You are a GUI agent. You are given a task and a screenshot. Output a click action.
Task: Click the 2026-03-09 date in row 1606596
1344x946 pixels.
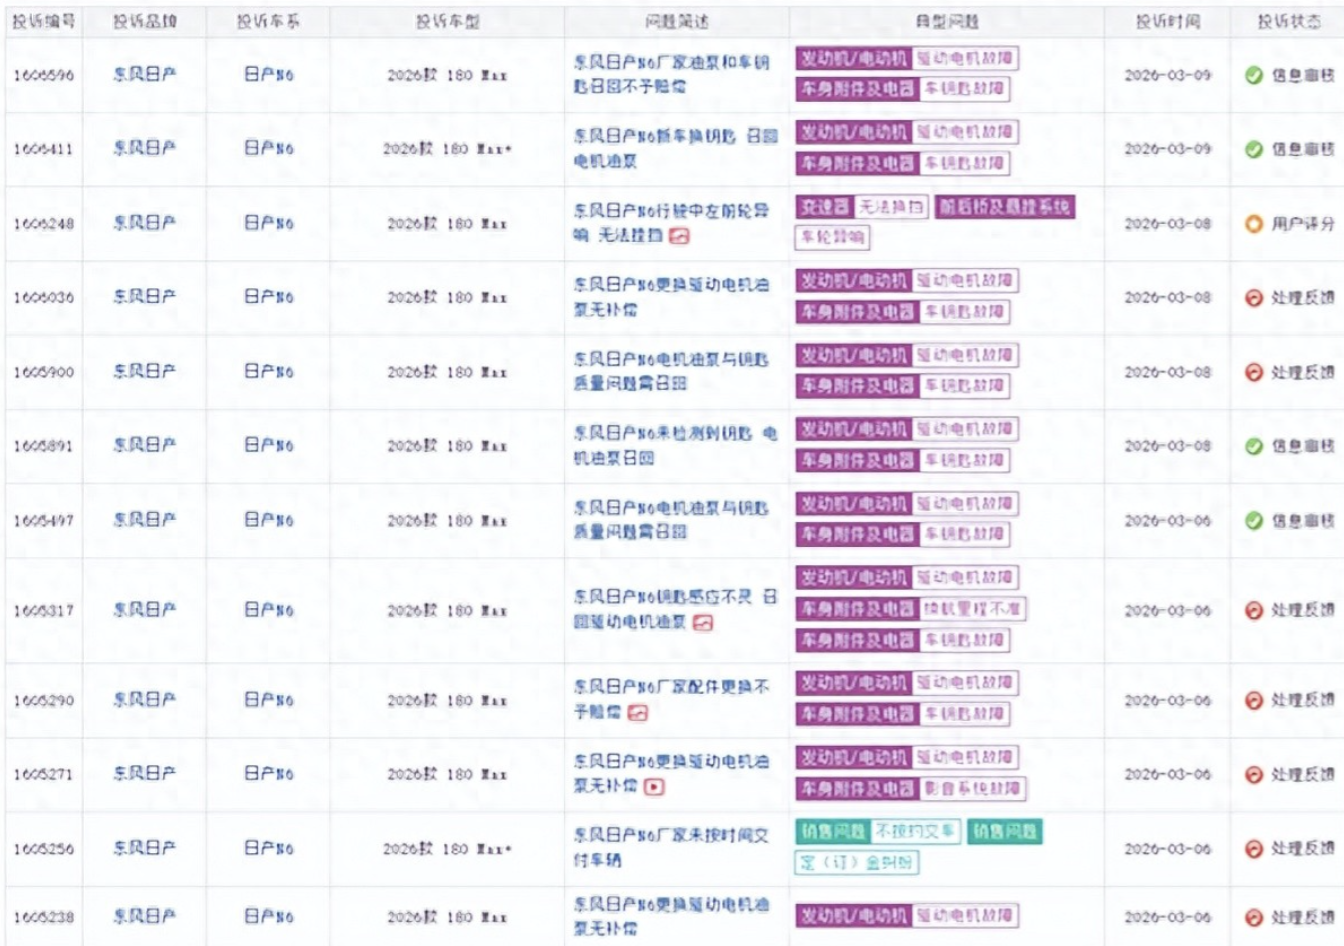click(1167, 75)
